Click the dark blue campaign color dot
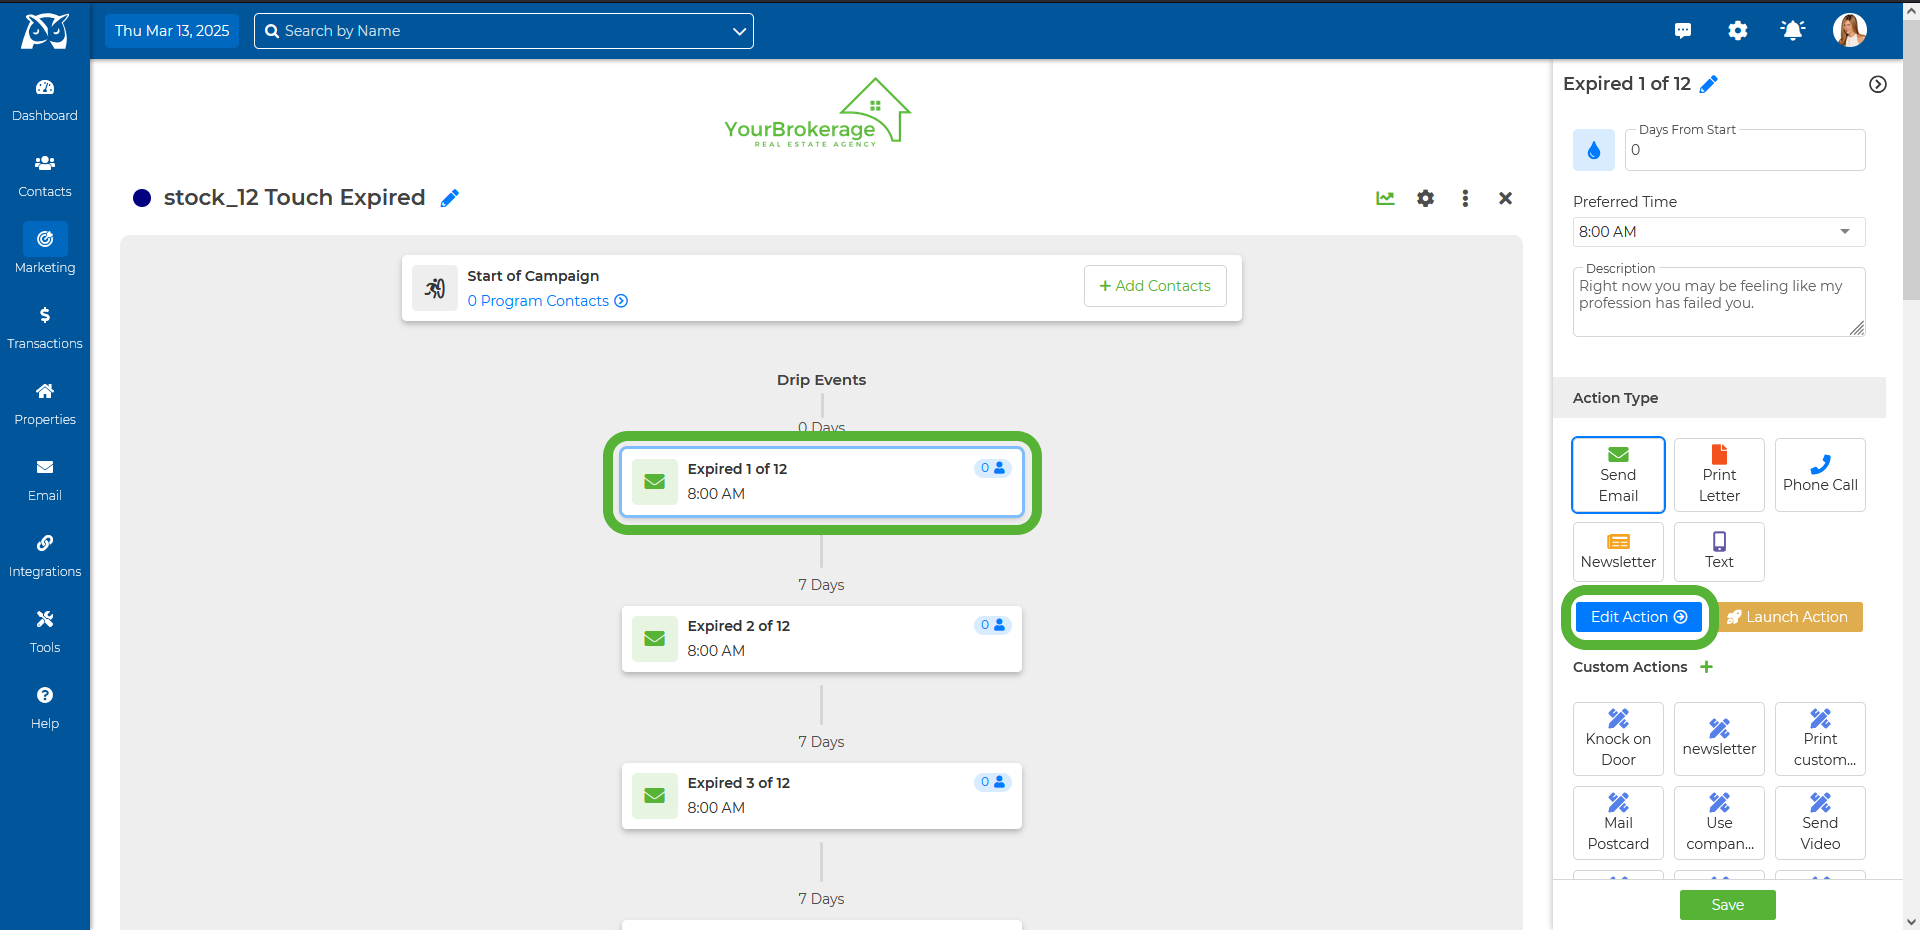Viewport: 1920px width, 930px height. coord(142,198)
